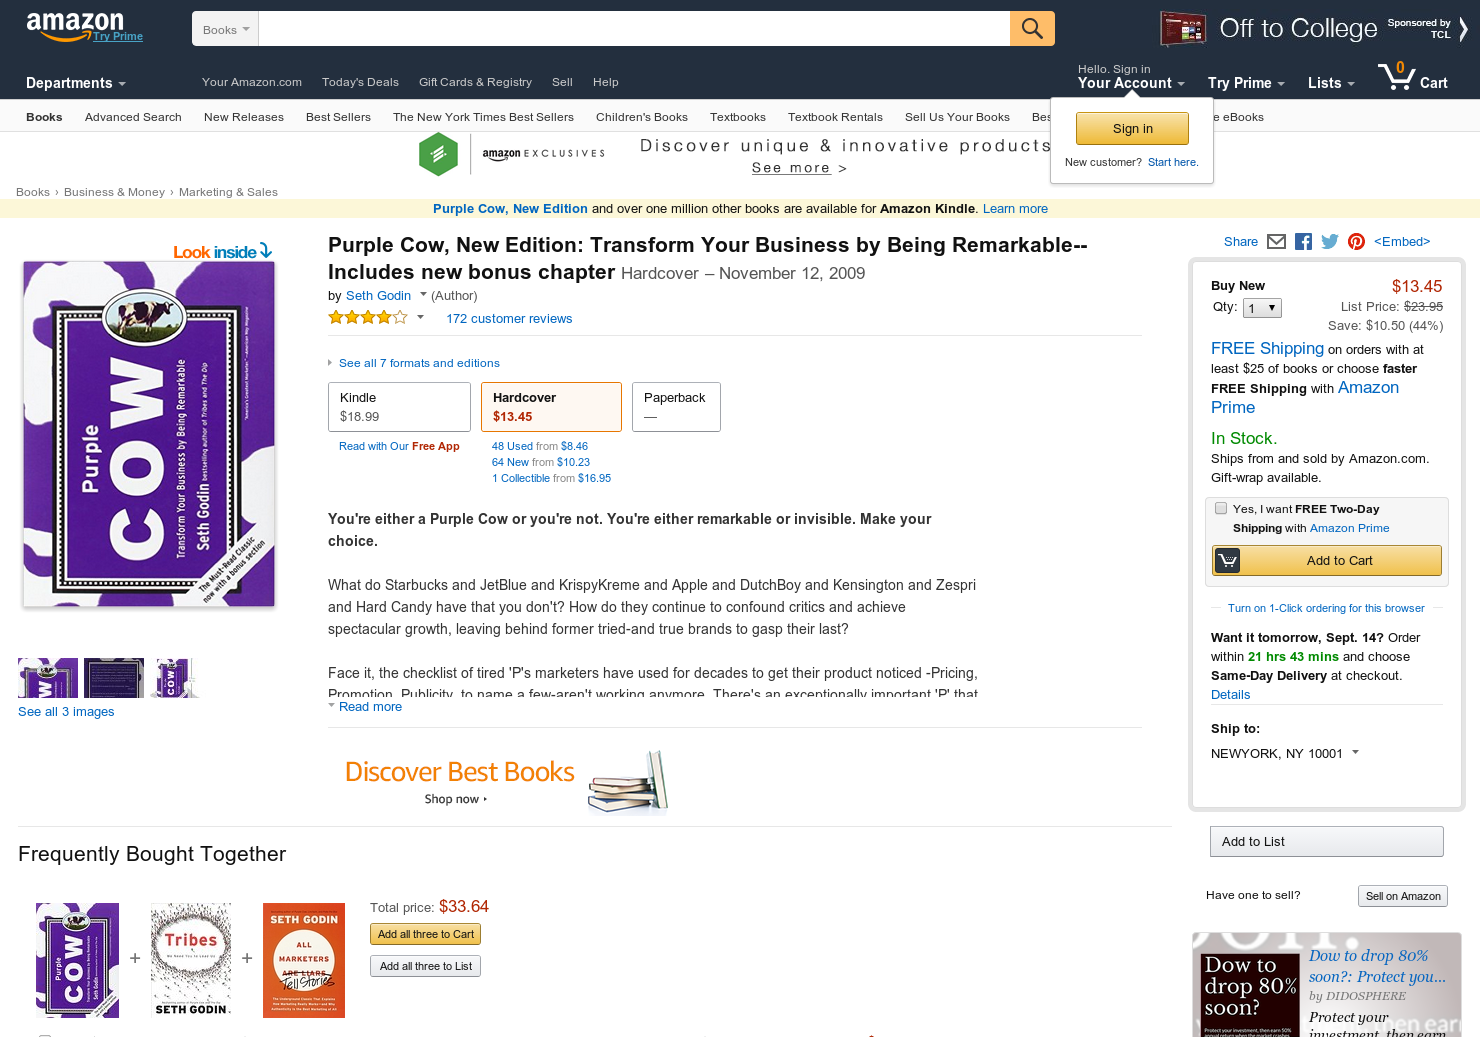Open the shopping cart icon
This screenshot has width=1480, height=1037.
click(x=1413, y=77)
